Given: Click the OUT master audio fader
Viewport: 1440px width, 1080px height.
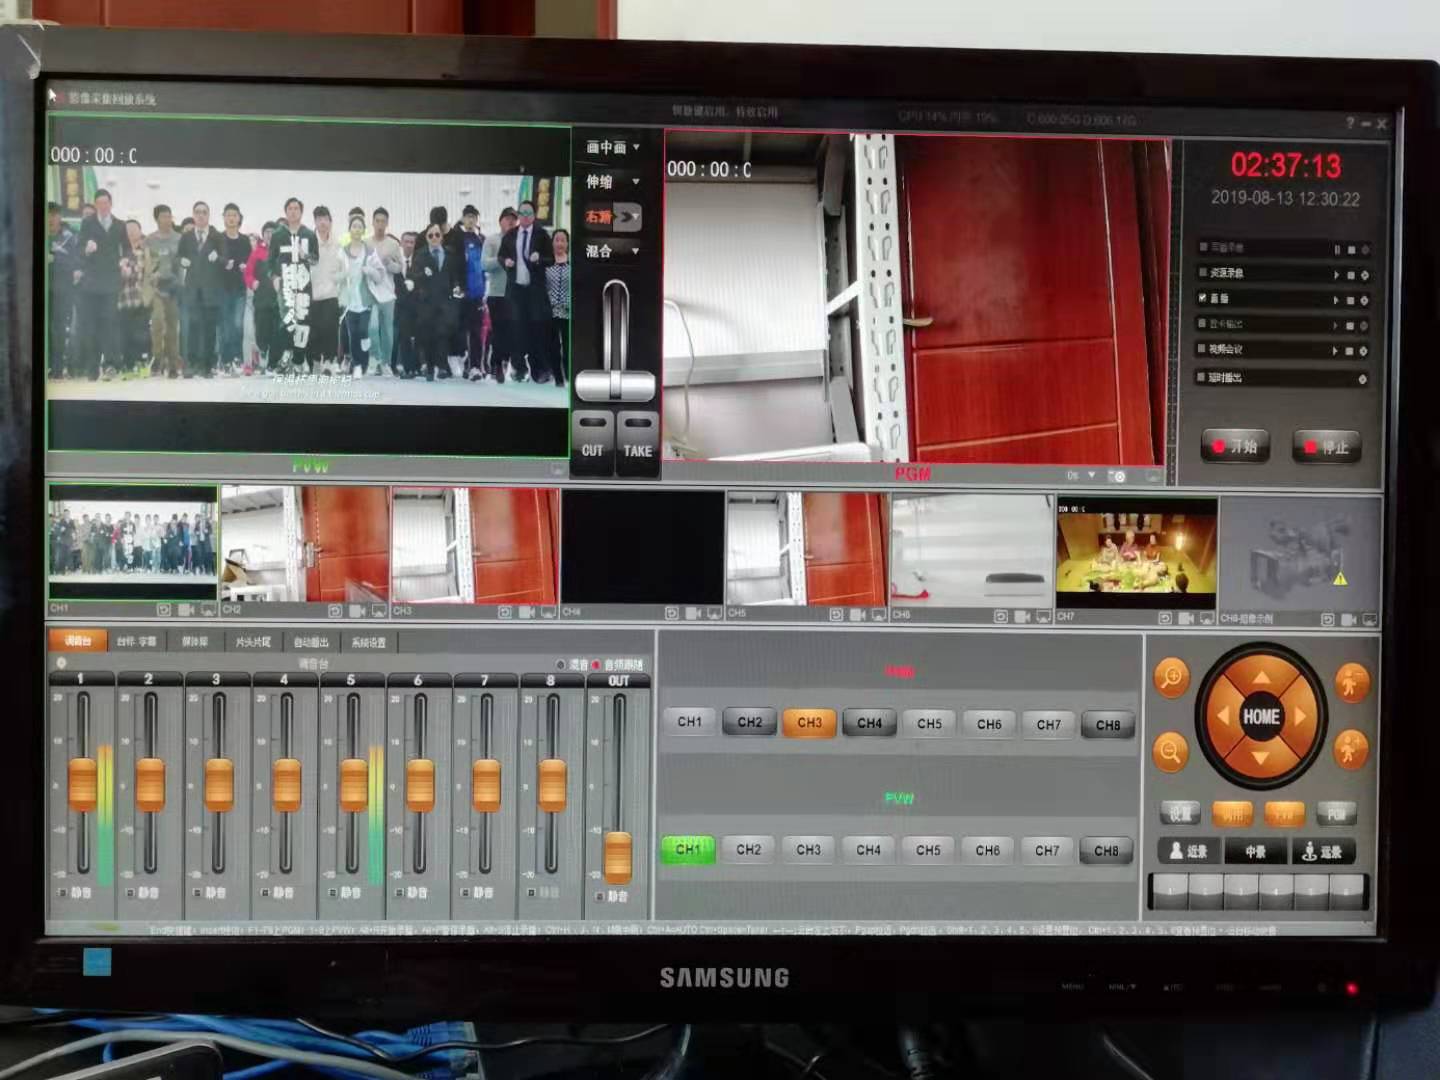Looking at the screenshot, I should click(x=618, y=856).
